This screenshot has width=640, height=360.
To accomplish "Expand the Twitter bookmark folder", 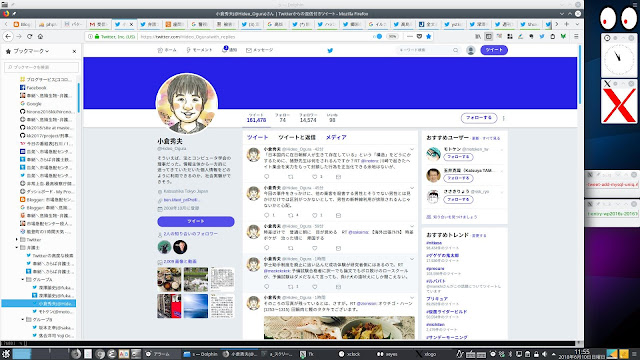I will tap(17, 240).
